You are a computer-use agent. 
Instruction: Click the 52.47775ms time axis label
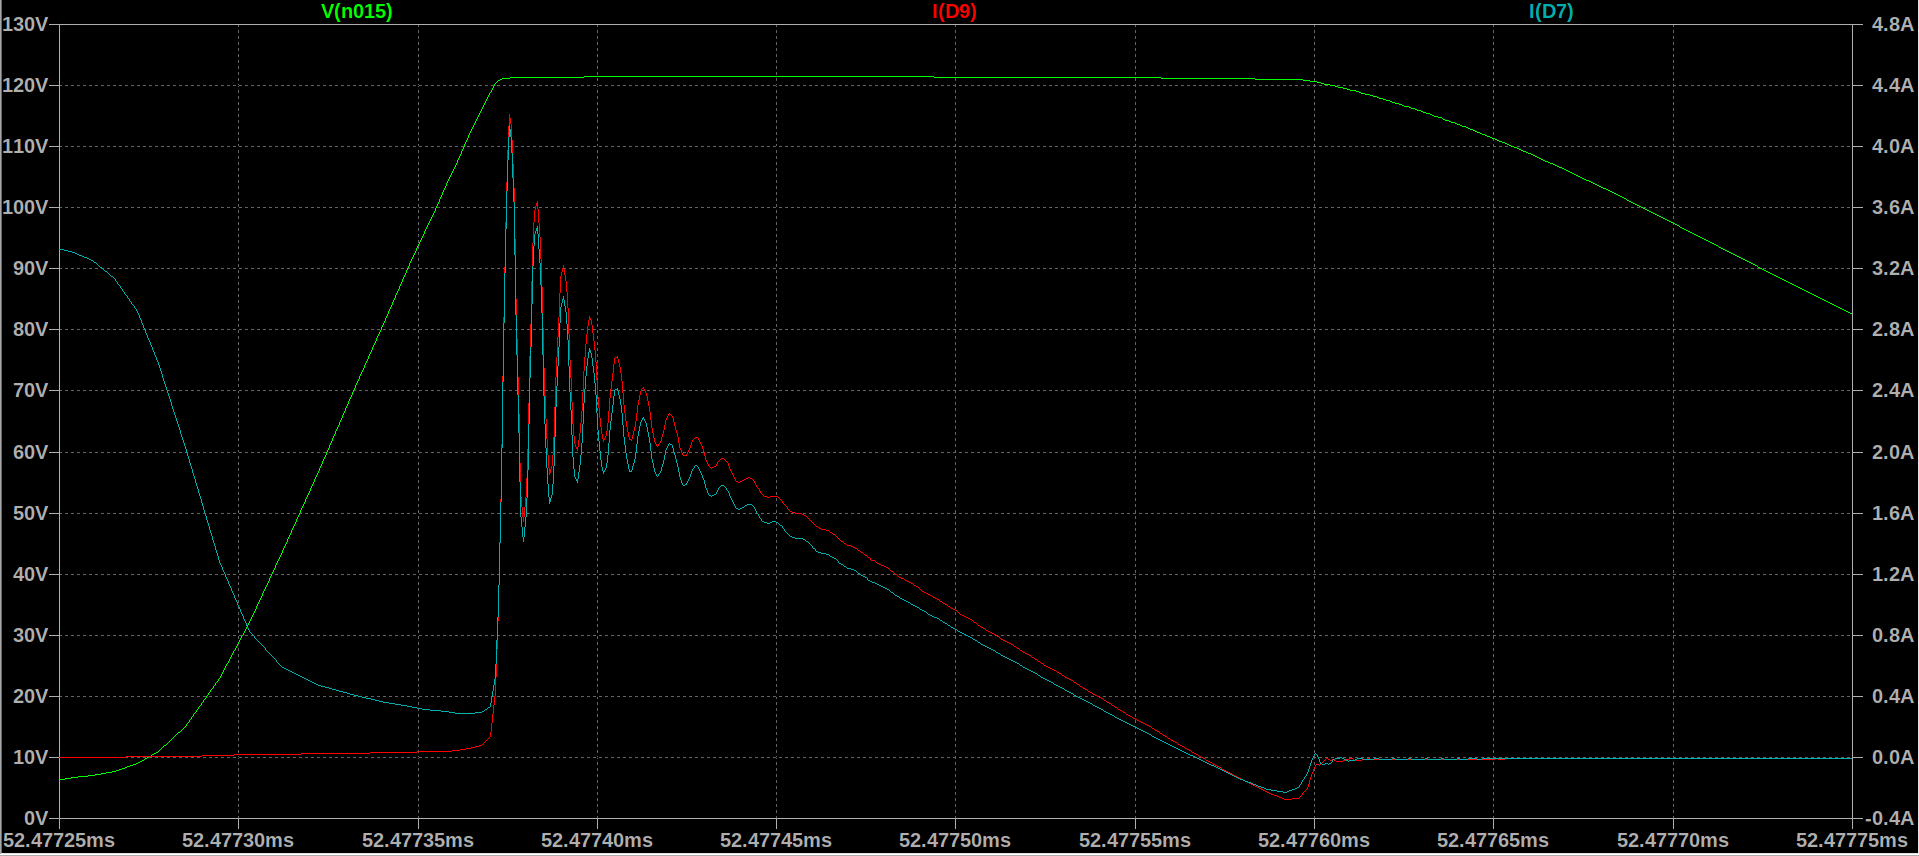[1850, 841]
